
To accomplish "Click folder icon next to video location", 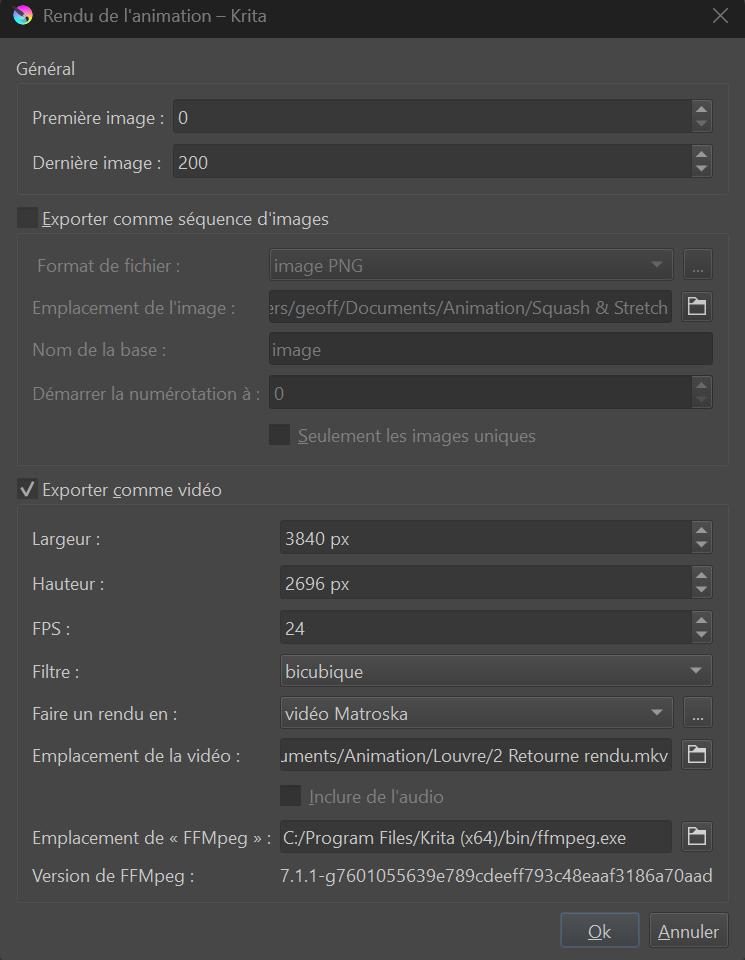I will click(x=697, y=755).
